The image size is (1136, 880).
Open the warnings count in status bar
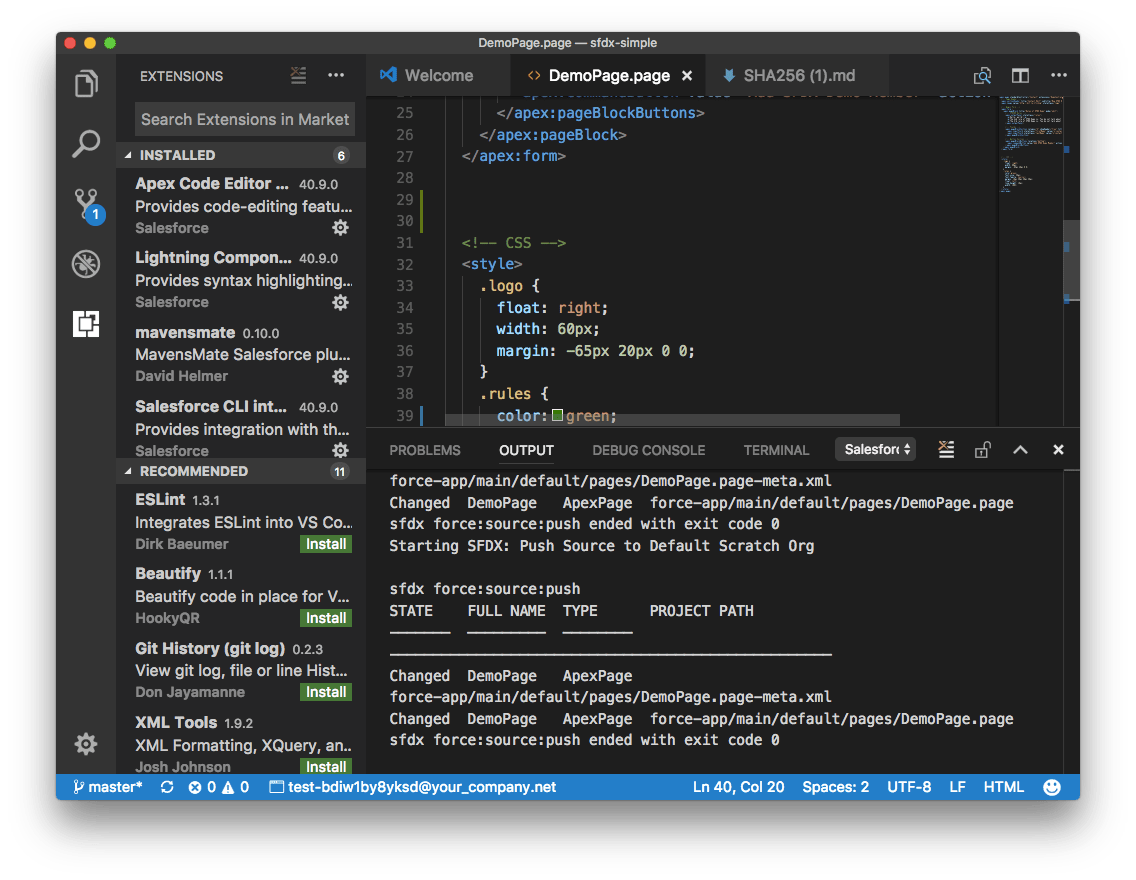pos(235,787)
